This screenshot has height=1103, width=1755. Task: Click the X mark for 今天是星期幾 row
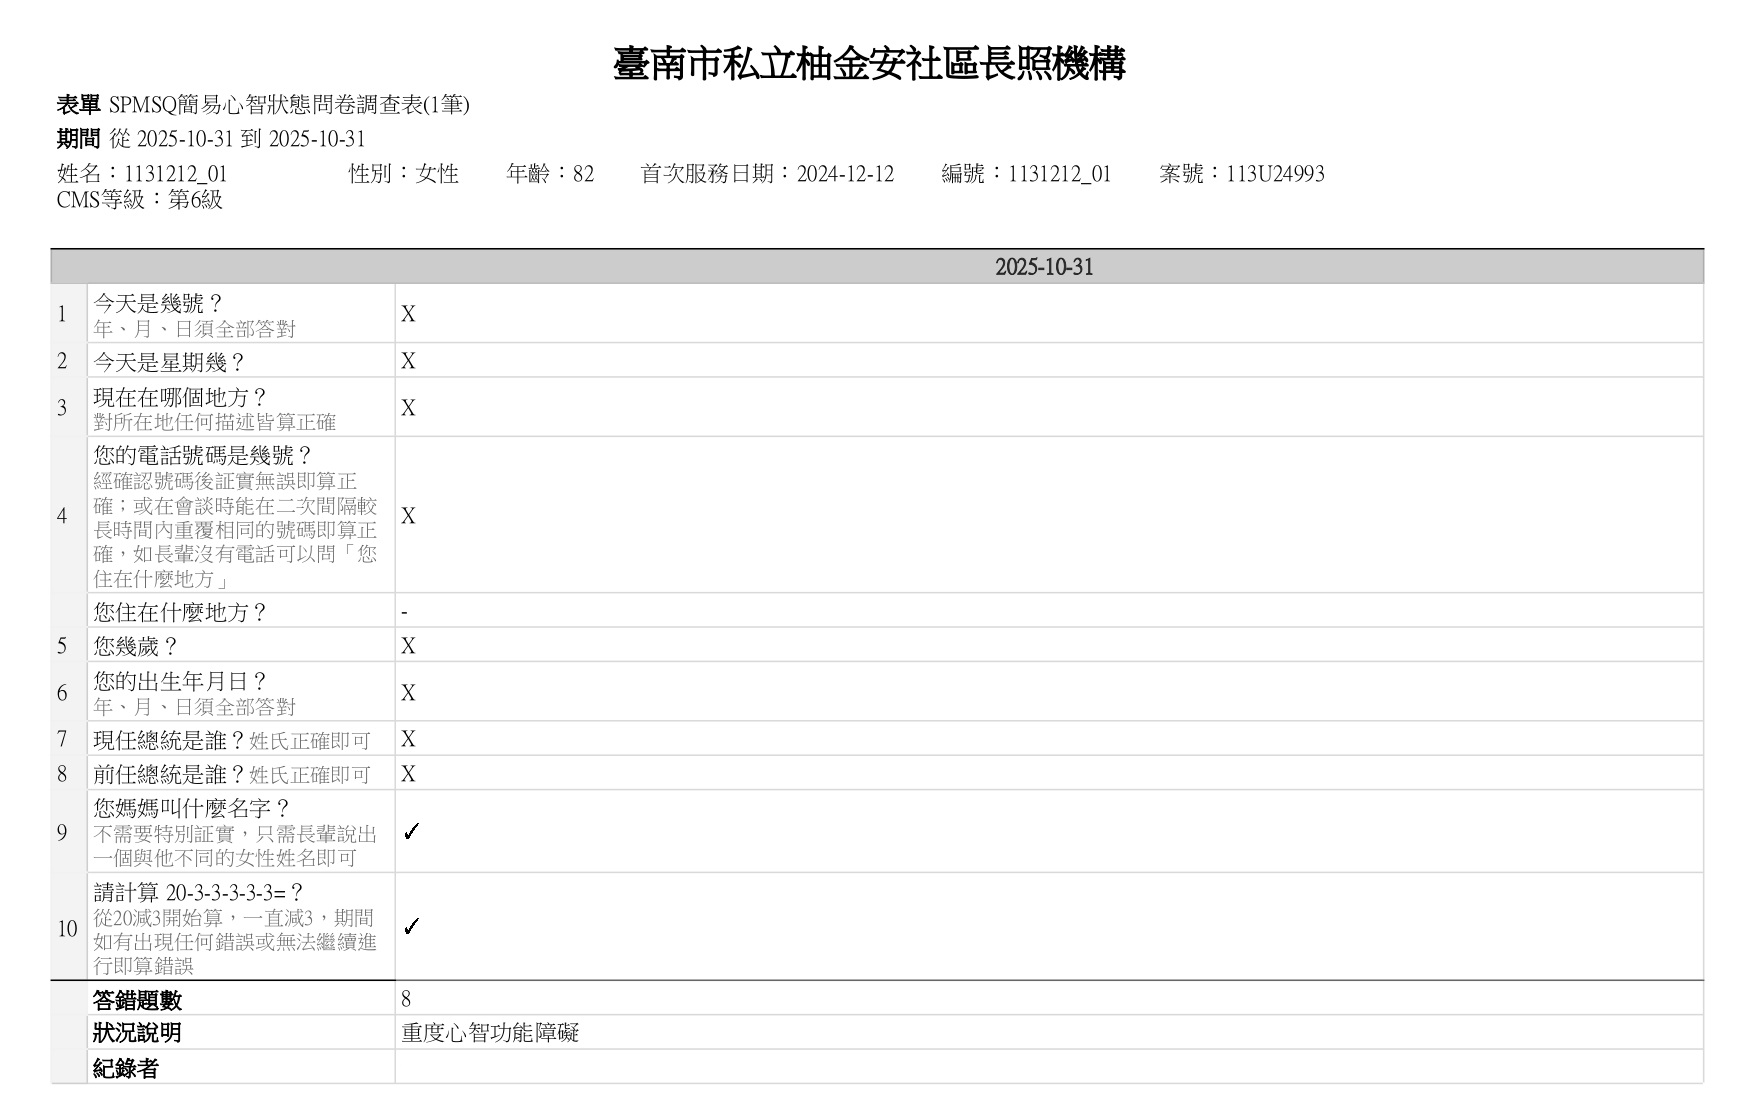click(x=408, y=361)
